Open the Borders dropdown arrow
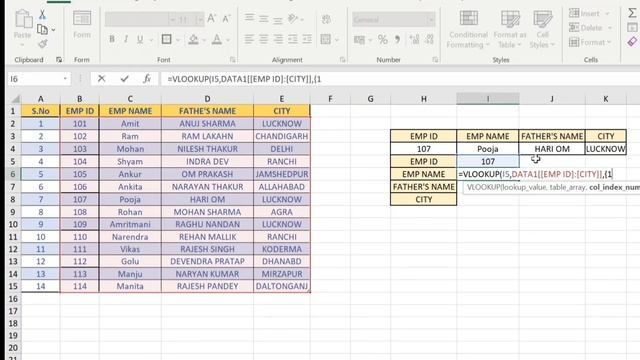The image size is (640, 360). [x=178, y=40]
